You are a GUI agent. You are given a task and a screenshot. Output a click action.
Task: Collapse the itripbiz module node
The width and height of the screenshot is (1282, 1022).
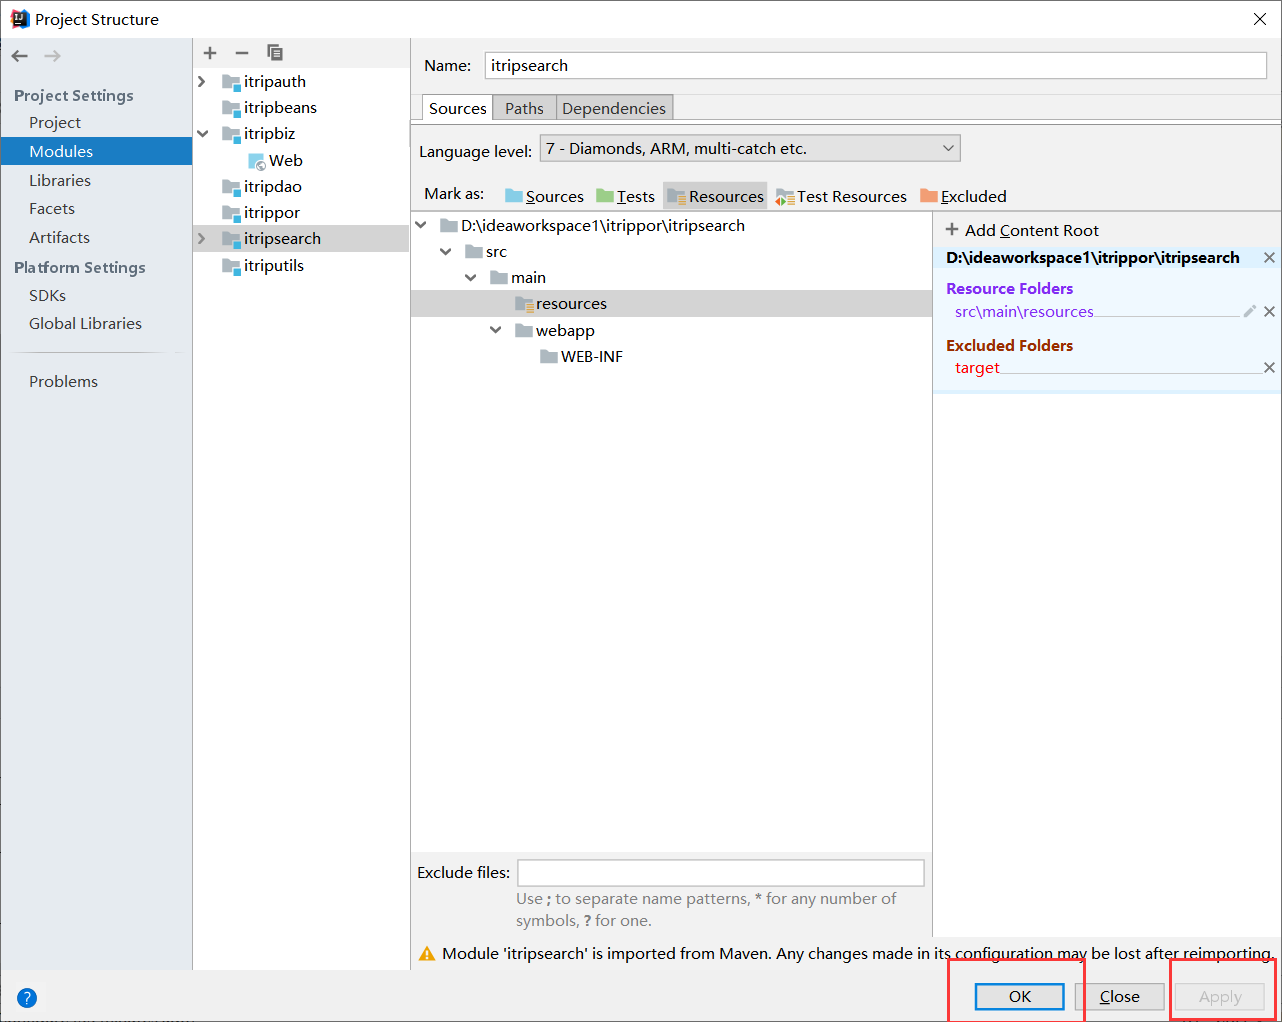(202, 134)
